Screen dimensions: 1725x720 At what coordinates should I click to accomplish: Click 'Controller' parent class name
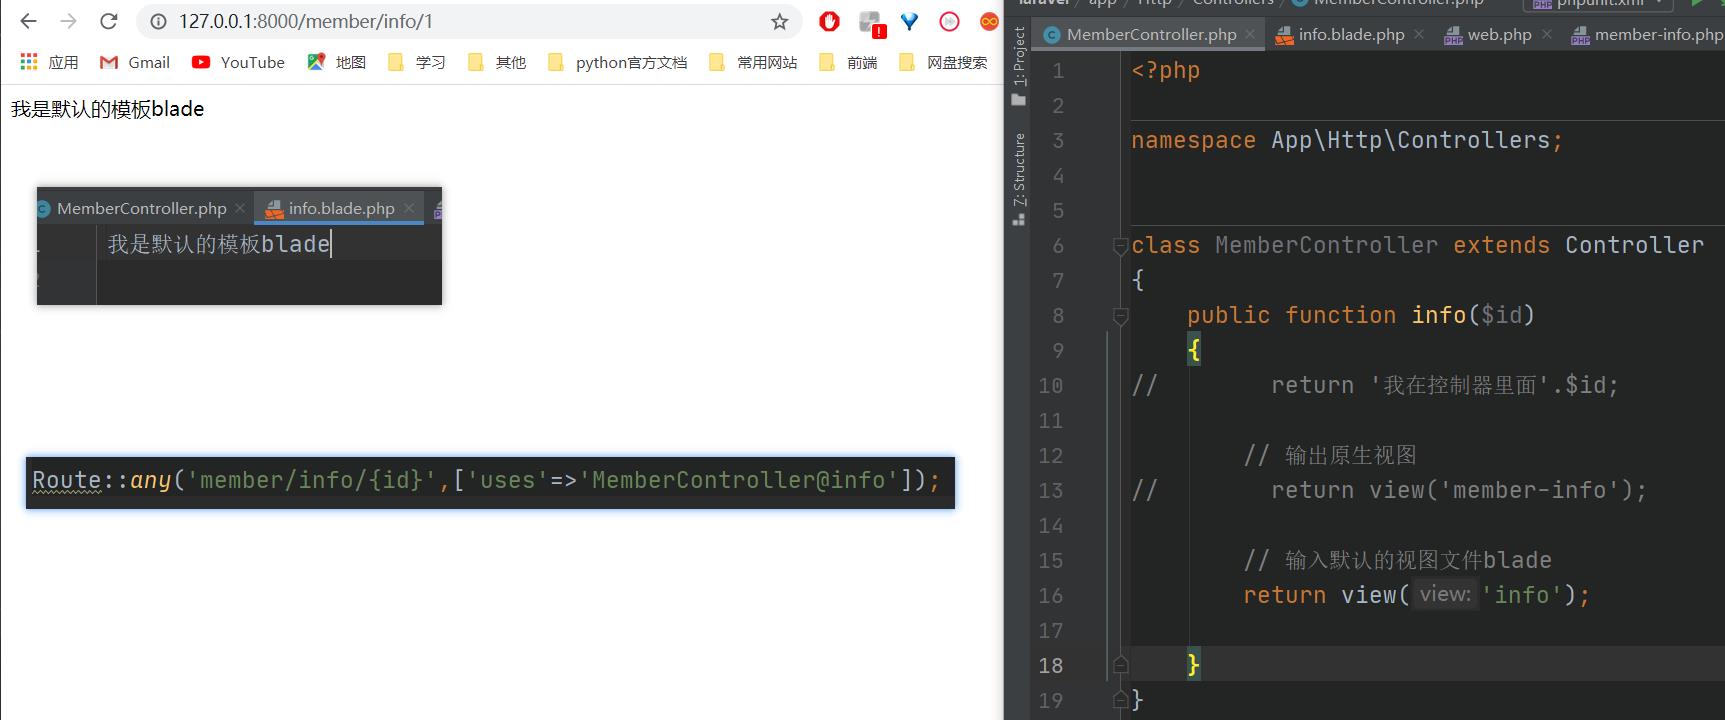coord(1634,245)
